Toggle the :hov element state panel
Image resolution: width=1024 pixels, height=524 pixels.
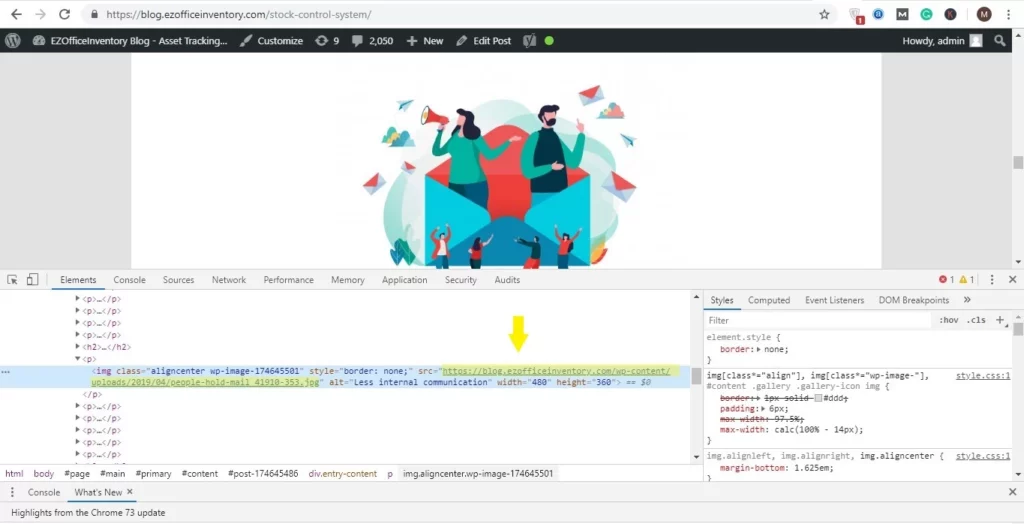pyautogui.click(x=949, y=321)
